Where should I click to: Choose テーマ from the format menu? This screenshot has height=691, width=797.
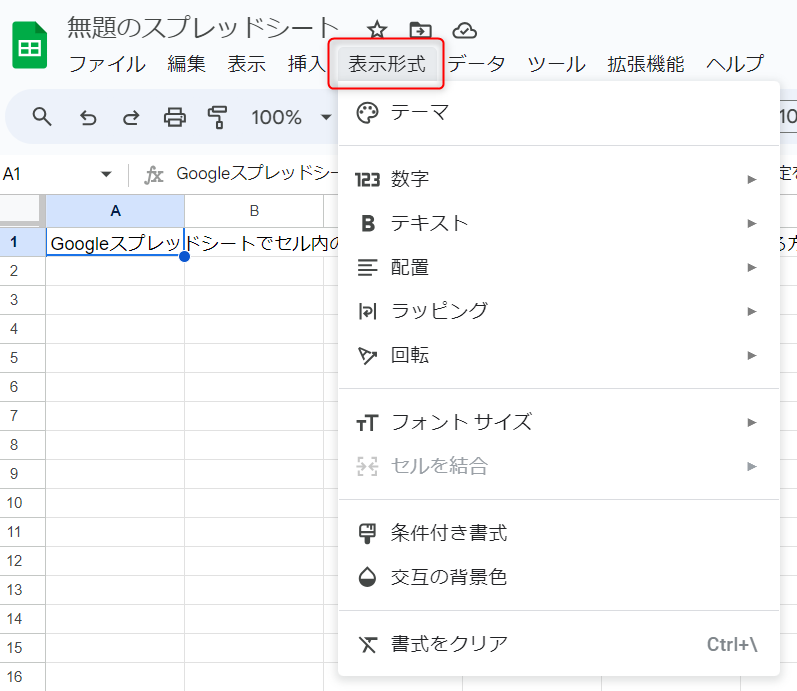pos(559,113)
